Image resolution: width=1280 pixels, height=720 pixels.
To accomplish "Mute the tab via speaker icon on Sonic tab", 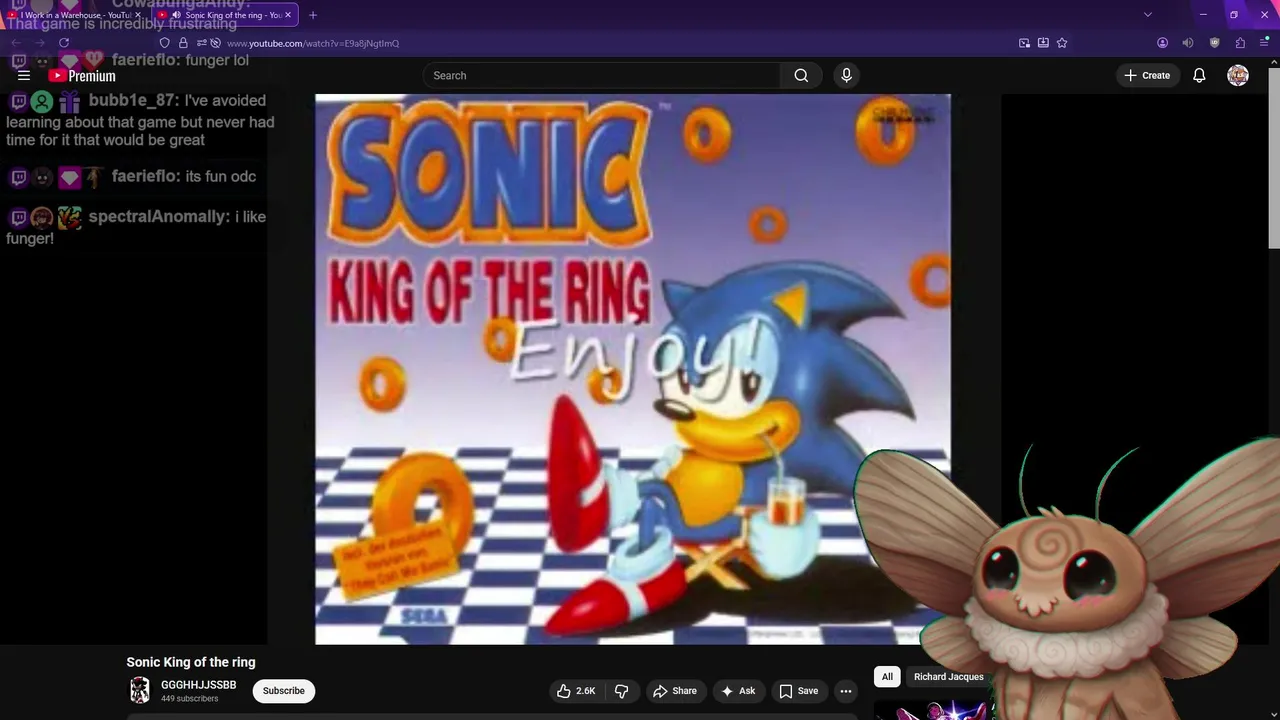I will coord(176,15).
